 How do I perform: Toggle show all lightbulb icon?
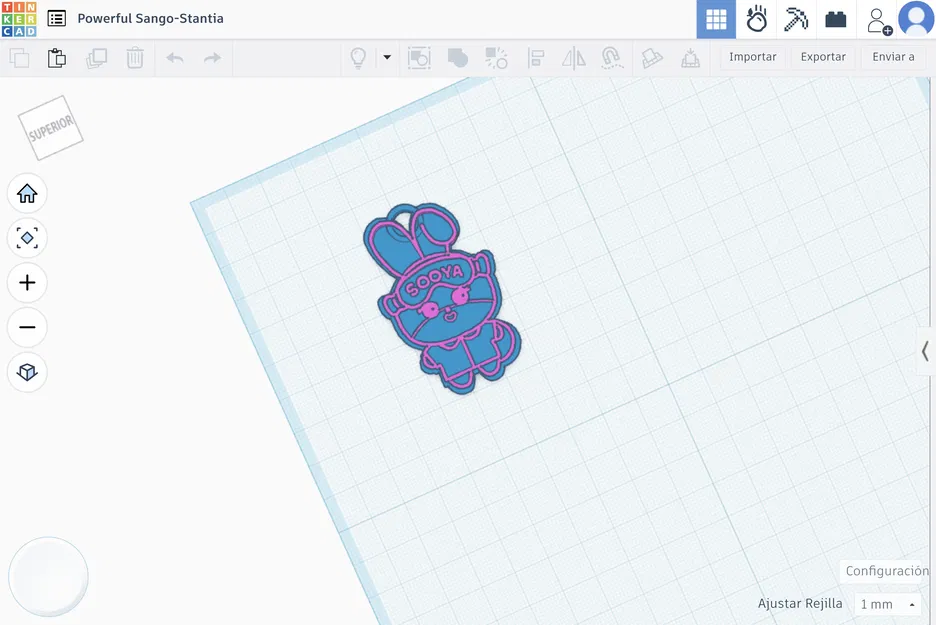pyautogui.click(x=358, y=58)
